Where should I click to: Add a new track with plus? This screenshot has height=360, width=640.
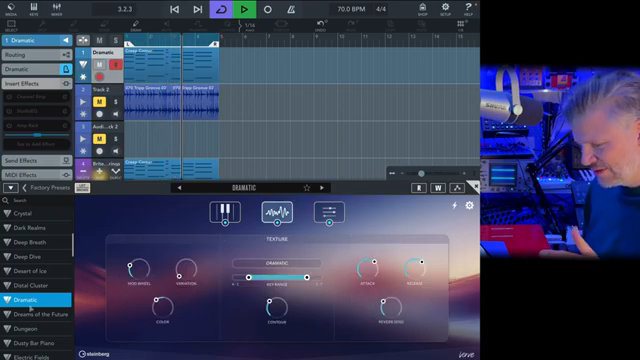pyautogui.click(x=99, y=172)
